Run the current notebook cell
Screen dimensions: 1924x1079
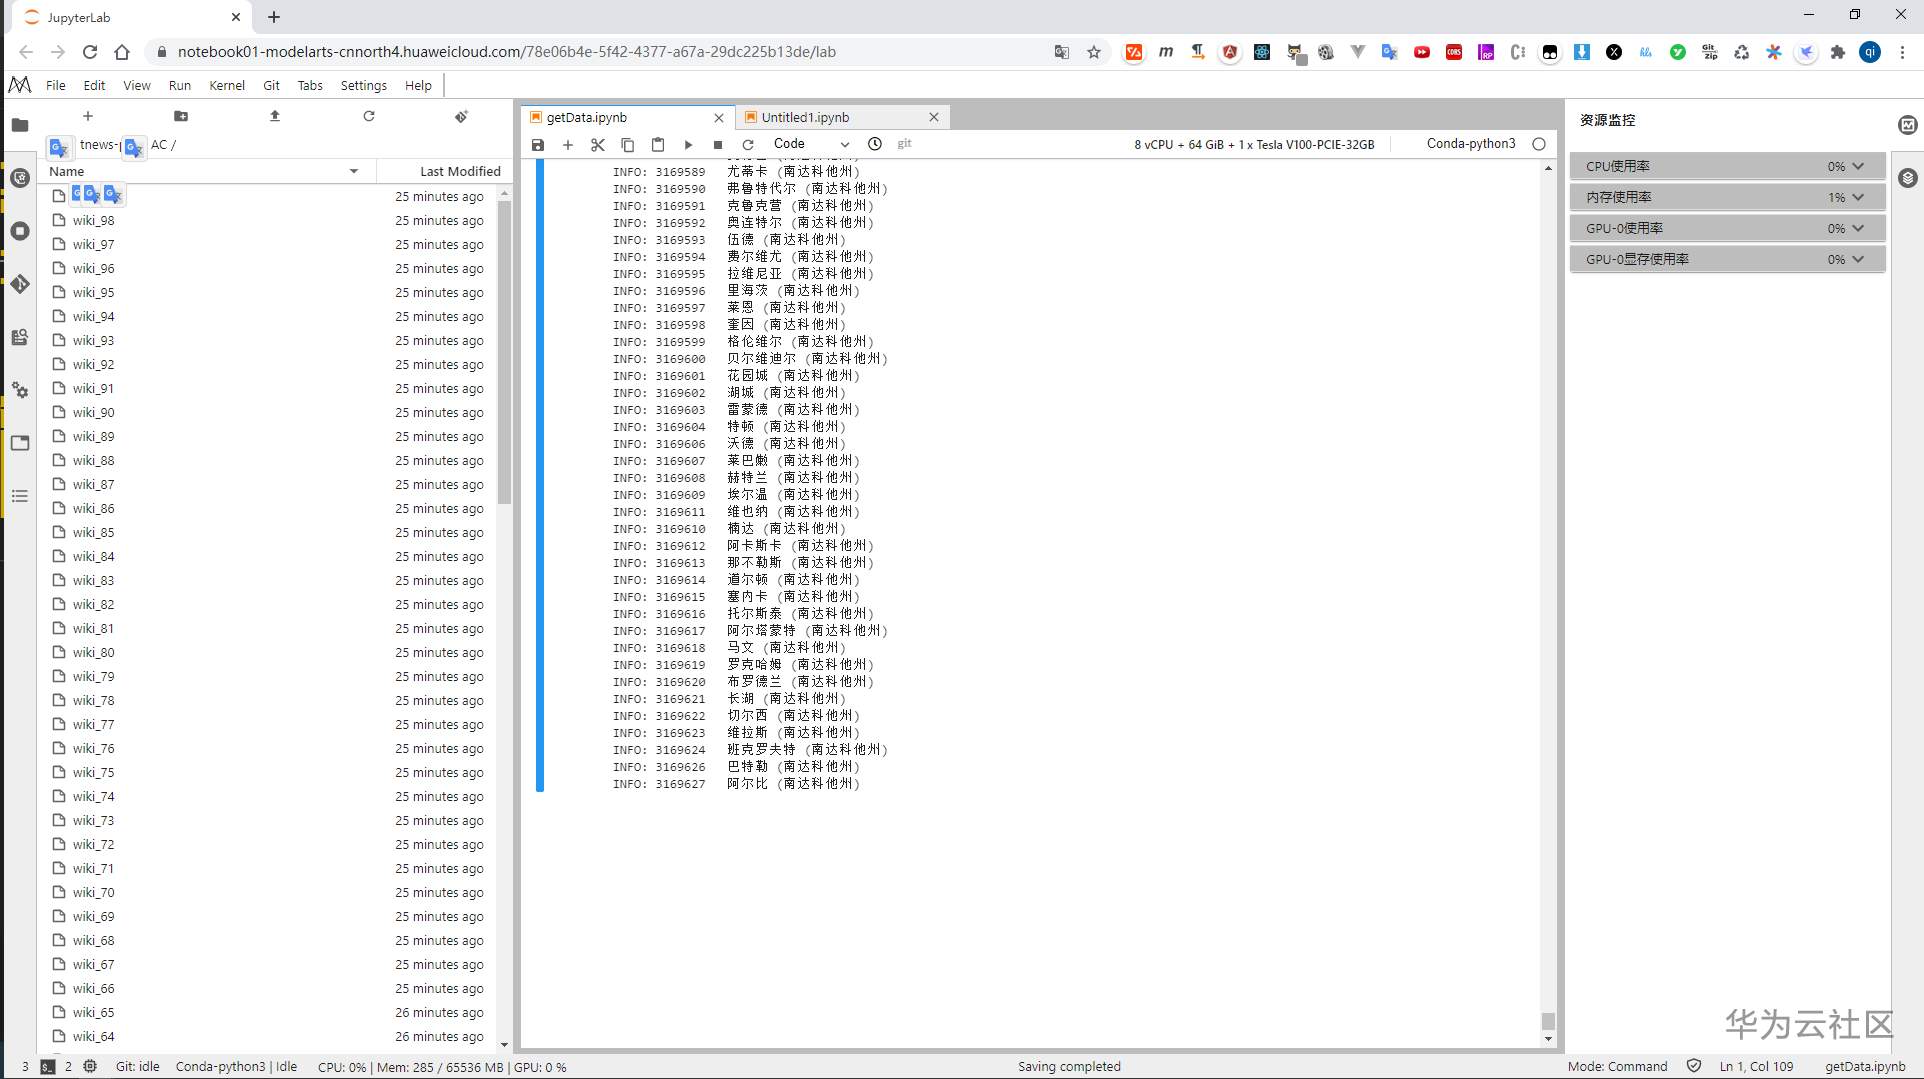pos(688,144)
